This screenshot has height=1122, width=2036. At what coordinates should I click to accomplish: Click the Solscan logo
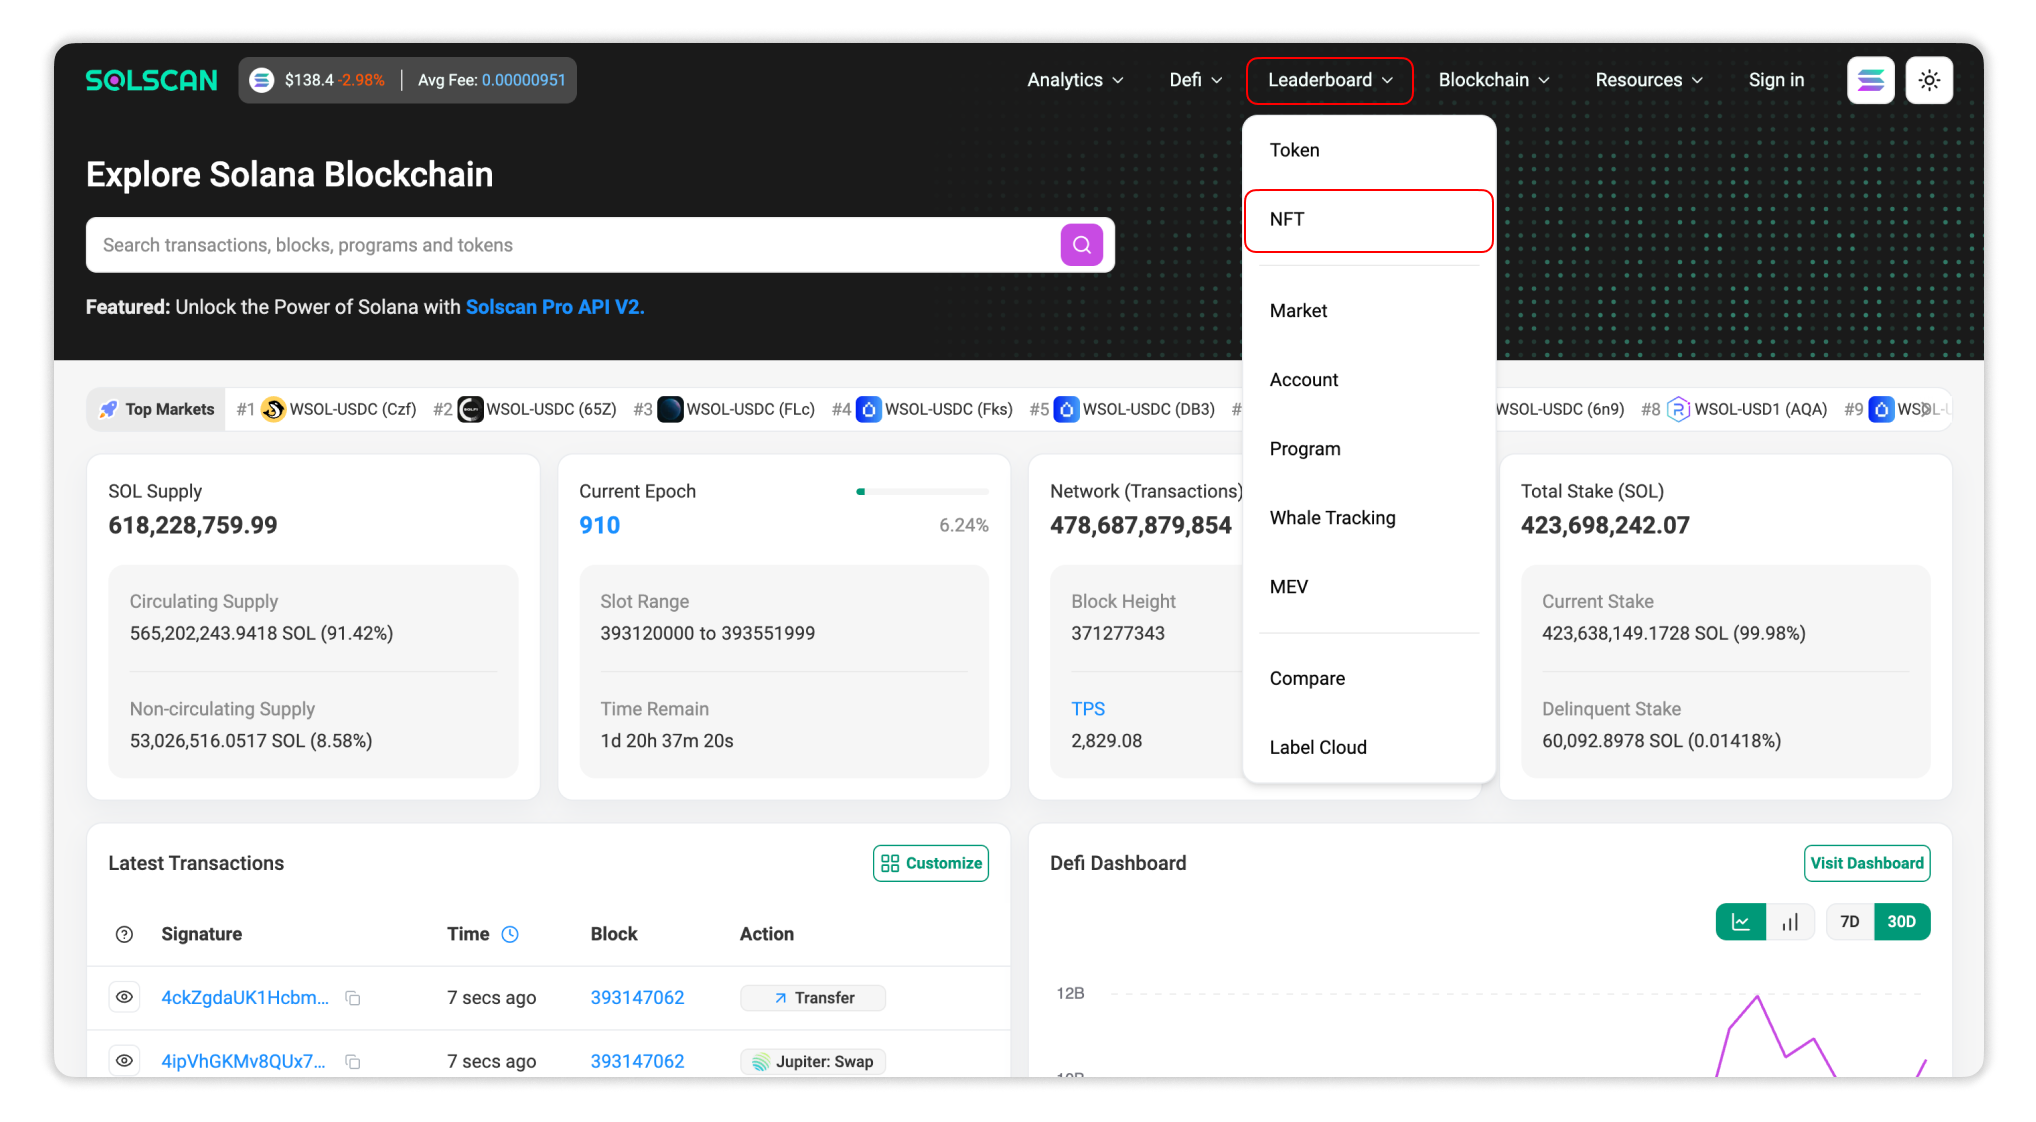click(x=151, y=80)
